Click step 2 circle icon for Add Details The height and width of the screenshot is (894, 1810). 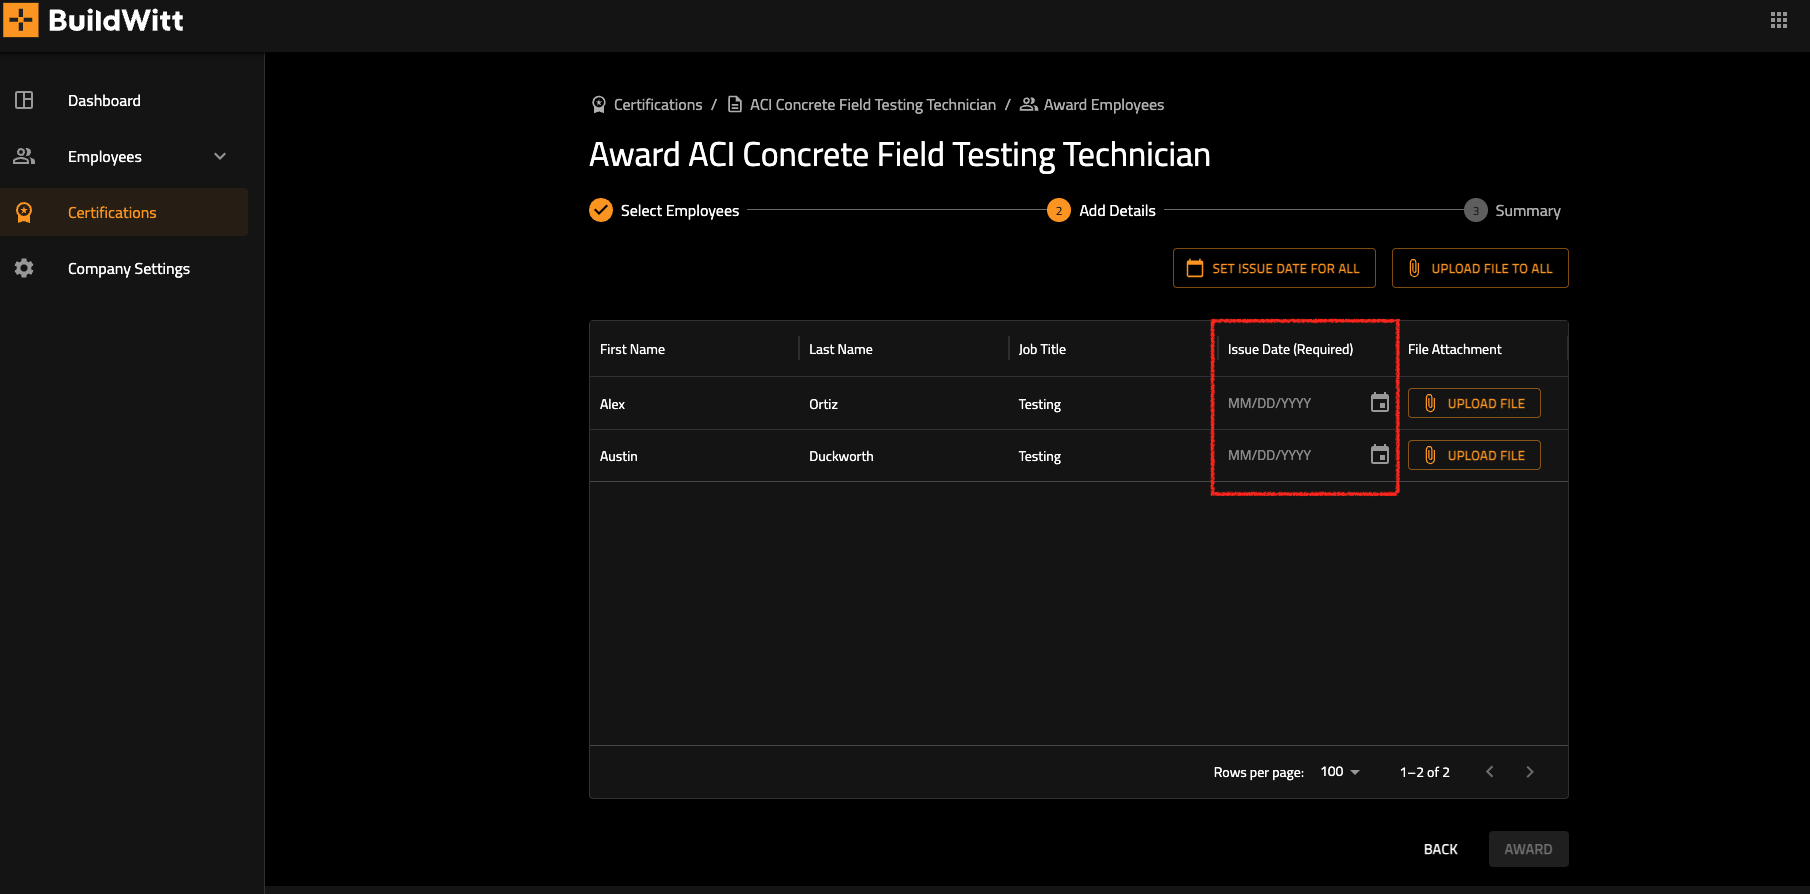(x=1059, y=210)
